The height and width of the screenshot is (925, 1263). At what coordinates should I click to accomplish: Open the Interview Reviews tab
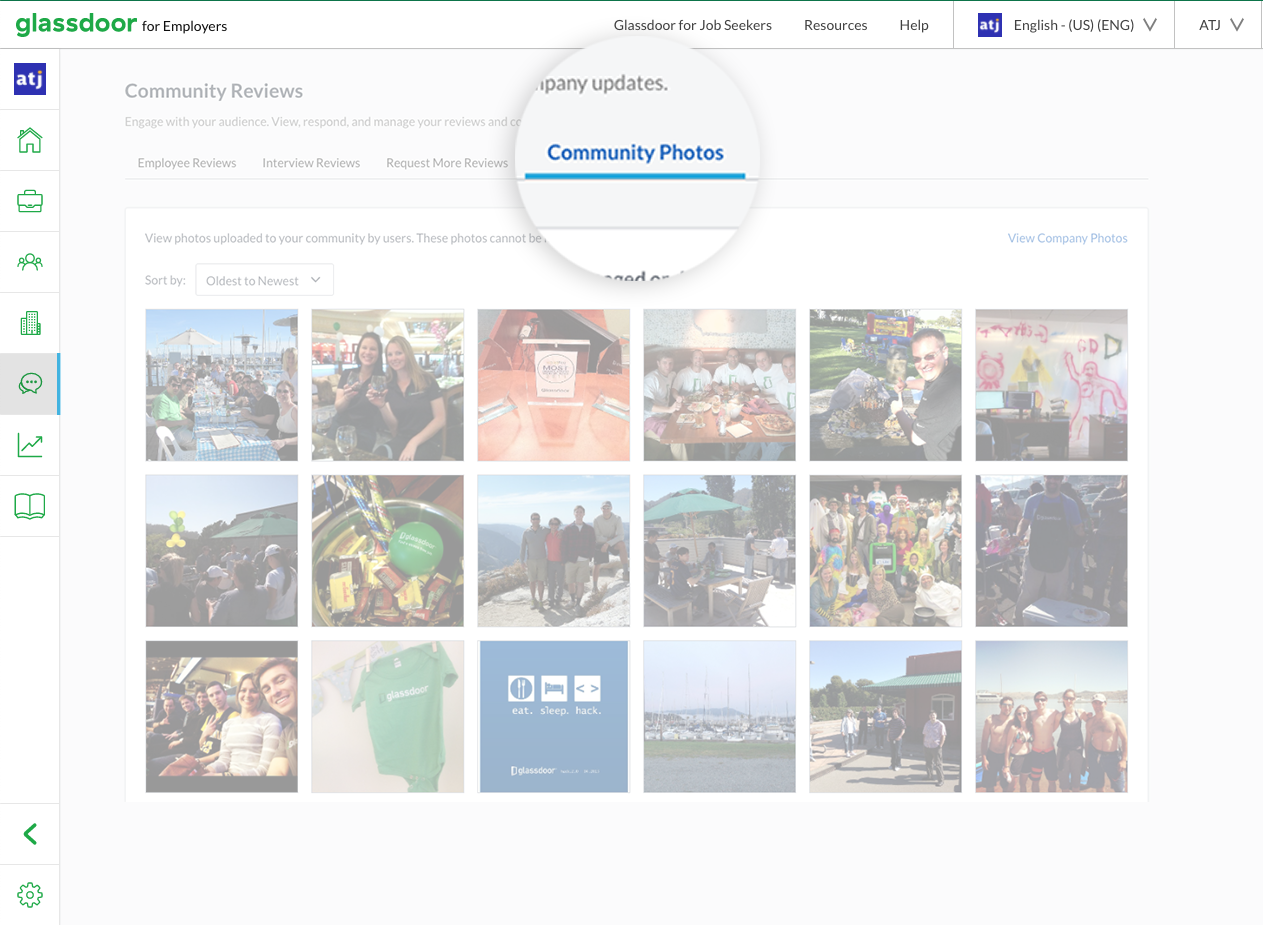311,162
